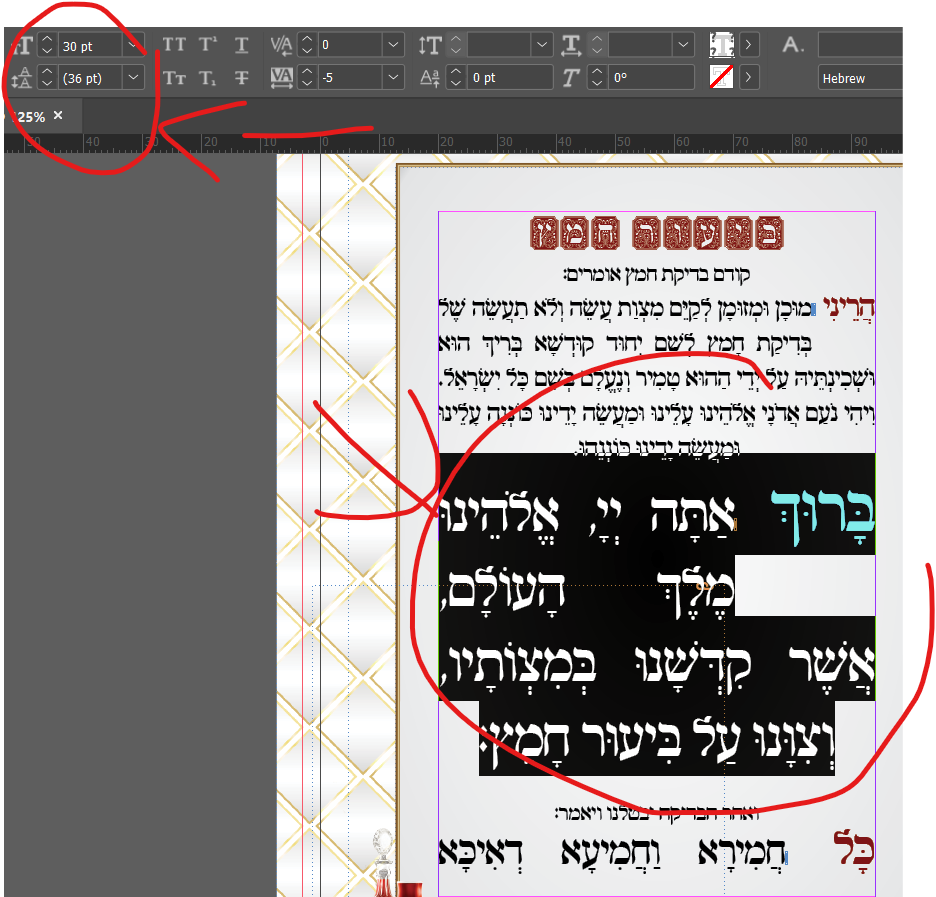Click the decorated Hebrew title heading
Viewport: 936px width, 897px height.
tap(657, 233)
